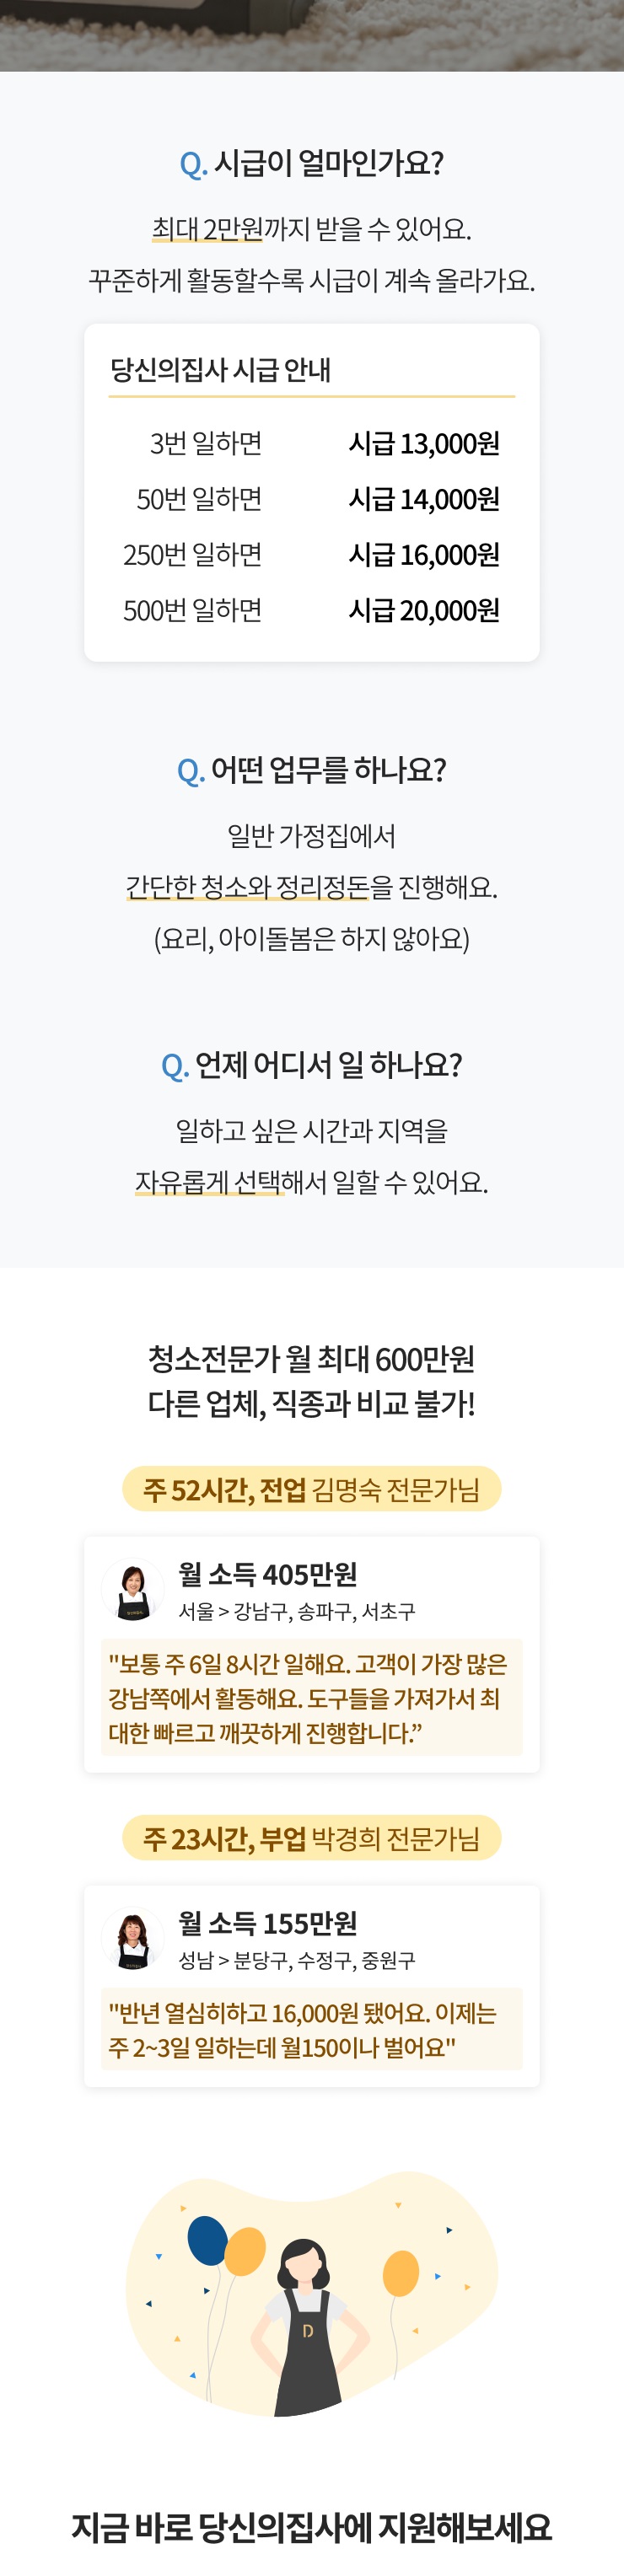Click the D logo on the apron
Screen dimensions: 624x2576
(308, 2331)
